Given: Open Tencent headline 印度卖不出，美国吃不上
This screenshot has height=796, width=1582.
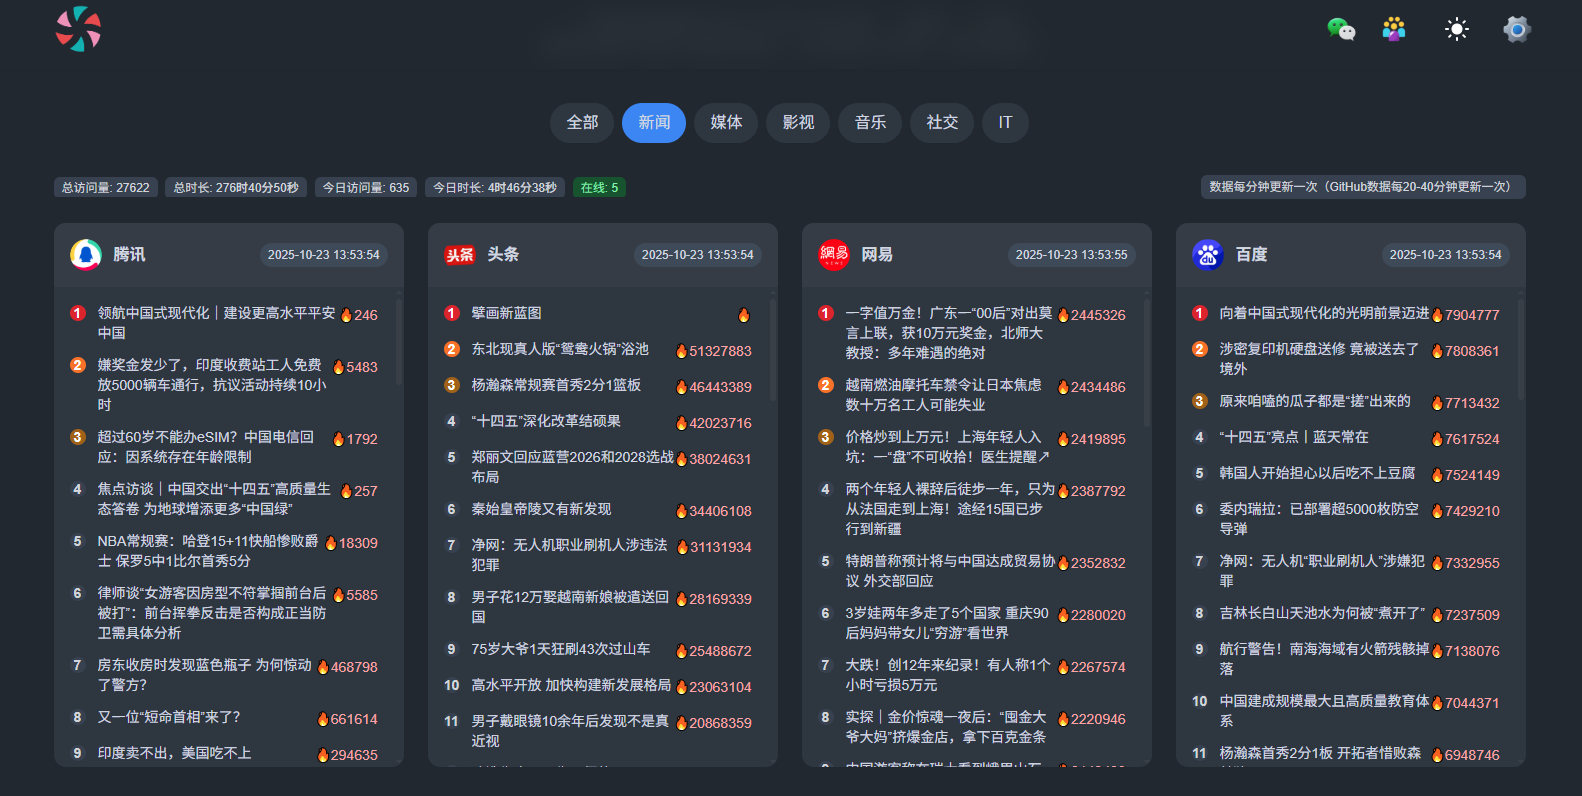Looking at the screenshot, I should coord(174,753).
